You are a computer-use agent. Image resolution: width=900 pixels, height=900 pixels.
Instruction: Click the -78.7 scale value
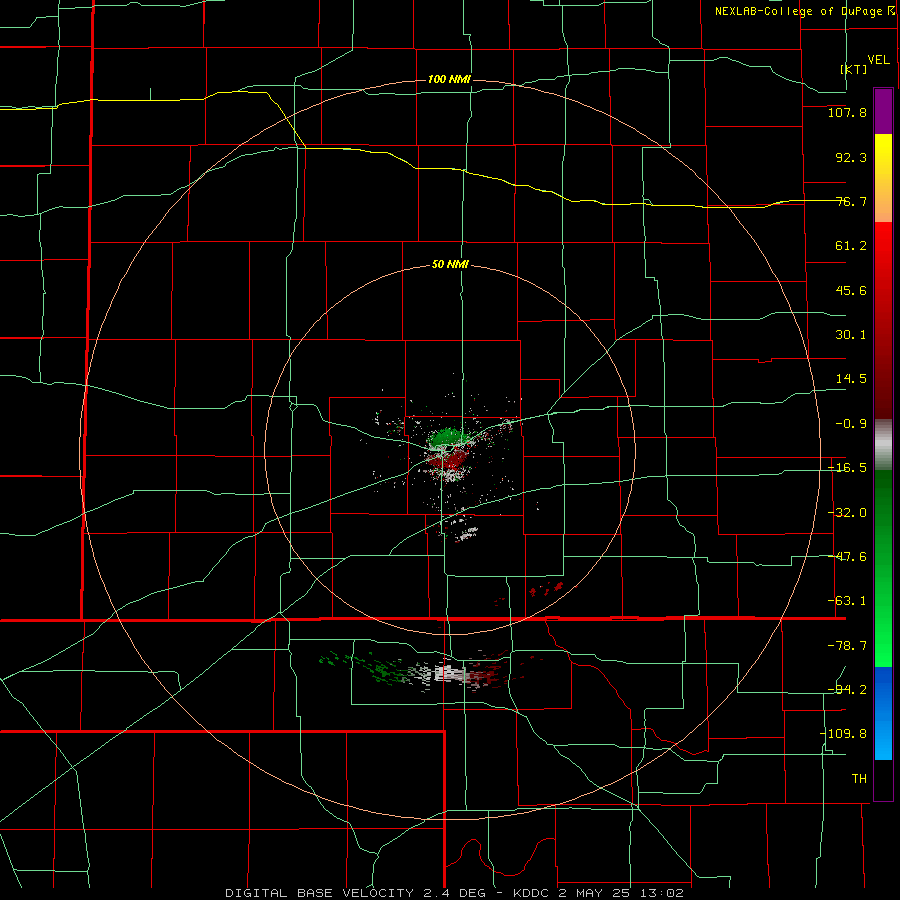click(x=847, y=646)
